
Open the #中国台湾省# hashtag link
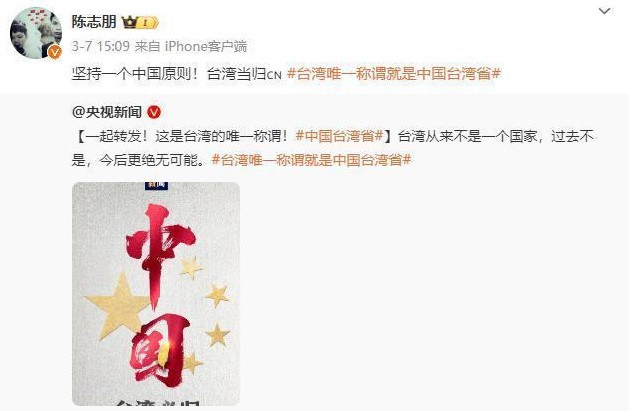(x=339, y=136)
